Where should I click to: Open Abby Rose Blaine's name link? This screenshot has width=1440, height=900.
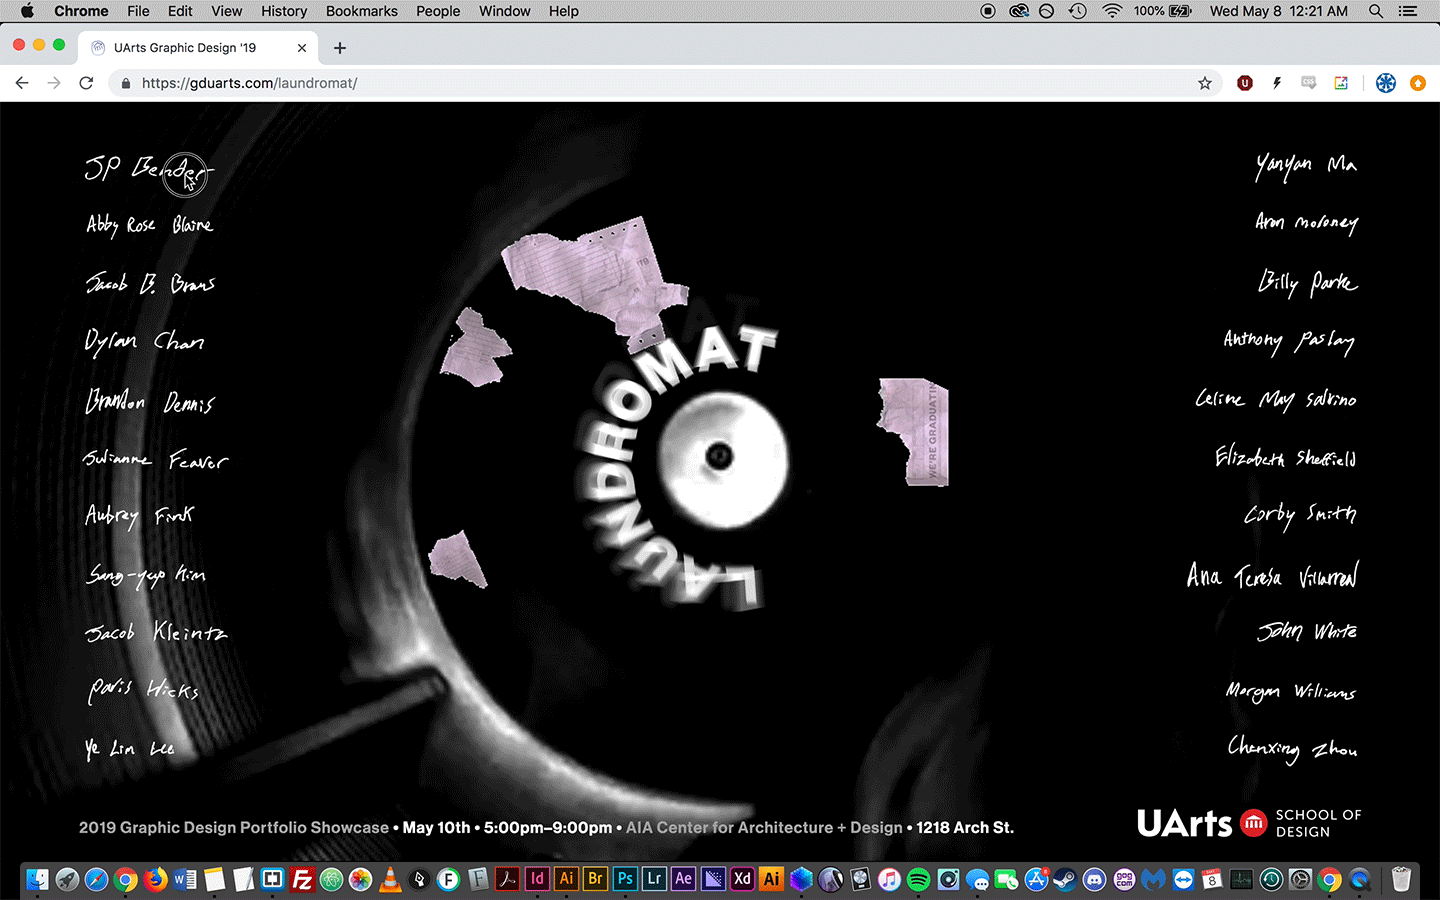(150, 225)
